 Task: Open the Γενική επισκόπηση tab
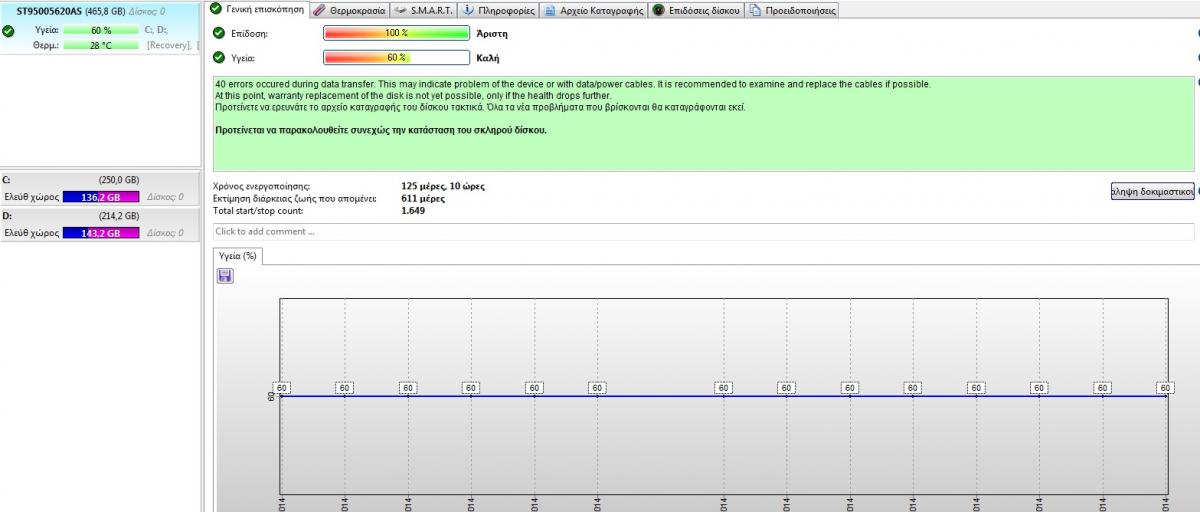pyautogui.click(x=257, y=9)
